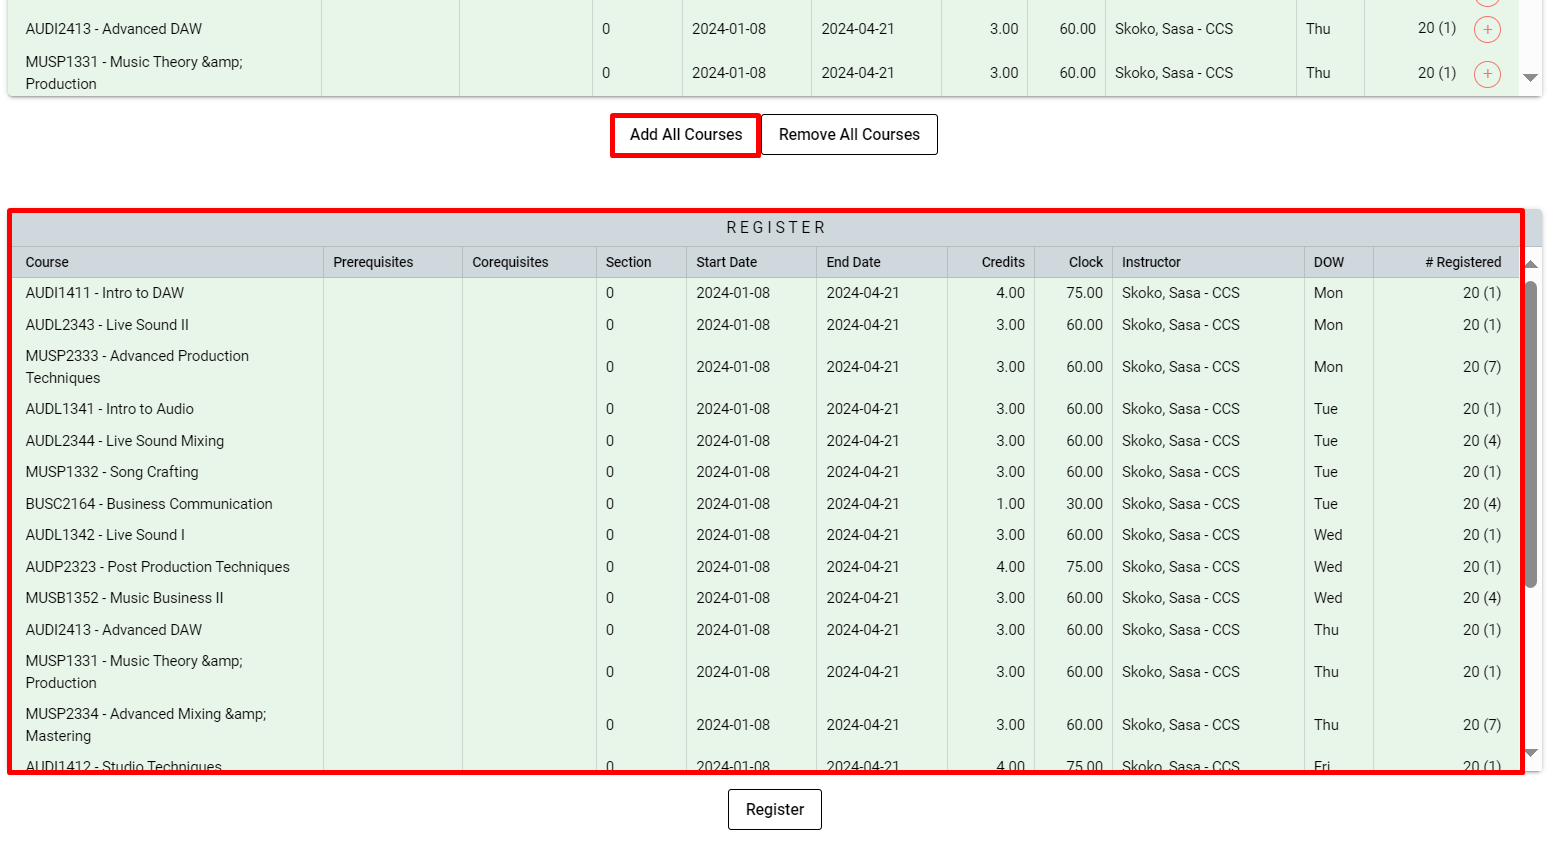The height and width of the screenshot is (841, 1556).
Task: Add MUSP1331 Music Theory course via plus icon
Action: [1487, 74]
